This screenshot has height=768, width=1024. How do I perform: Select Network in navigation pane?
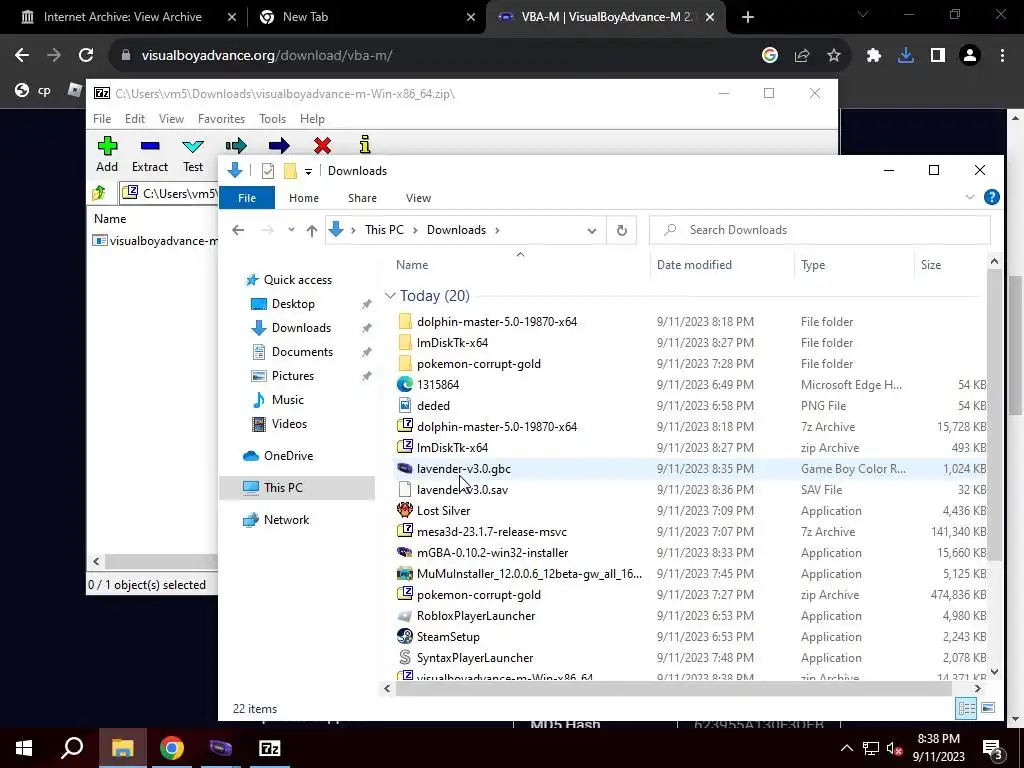click(286, 520)
